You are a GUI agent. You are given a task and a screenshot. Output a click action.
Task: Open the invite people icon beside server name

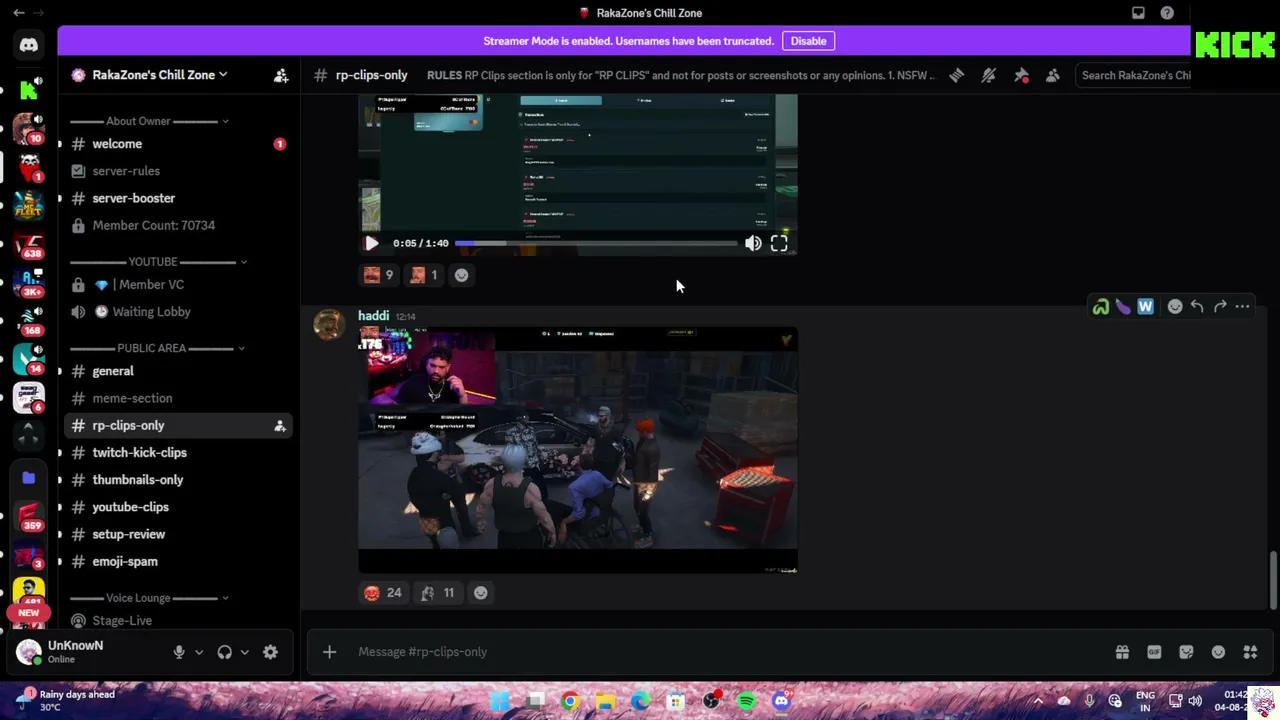pyautogui.click(x=281, y=75)
